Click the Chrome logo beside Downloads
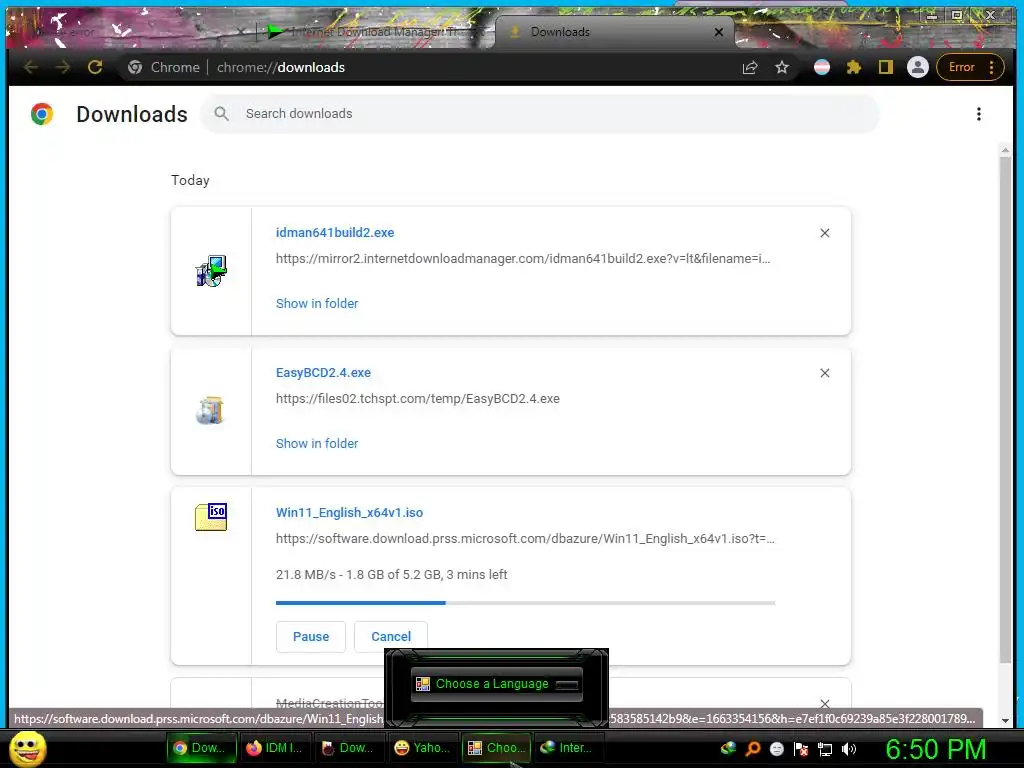The width and height of the screenshot is (1024, 768). tap(42, 114)
